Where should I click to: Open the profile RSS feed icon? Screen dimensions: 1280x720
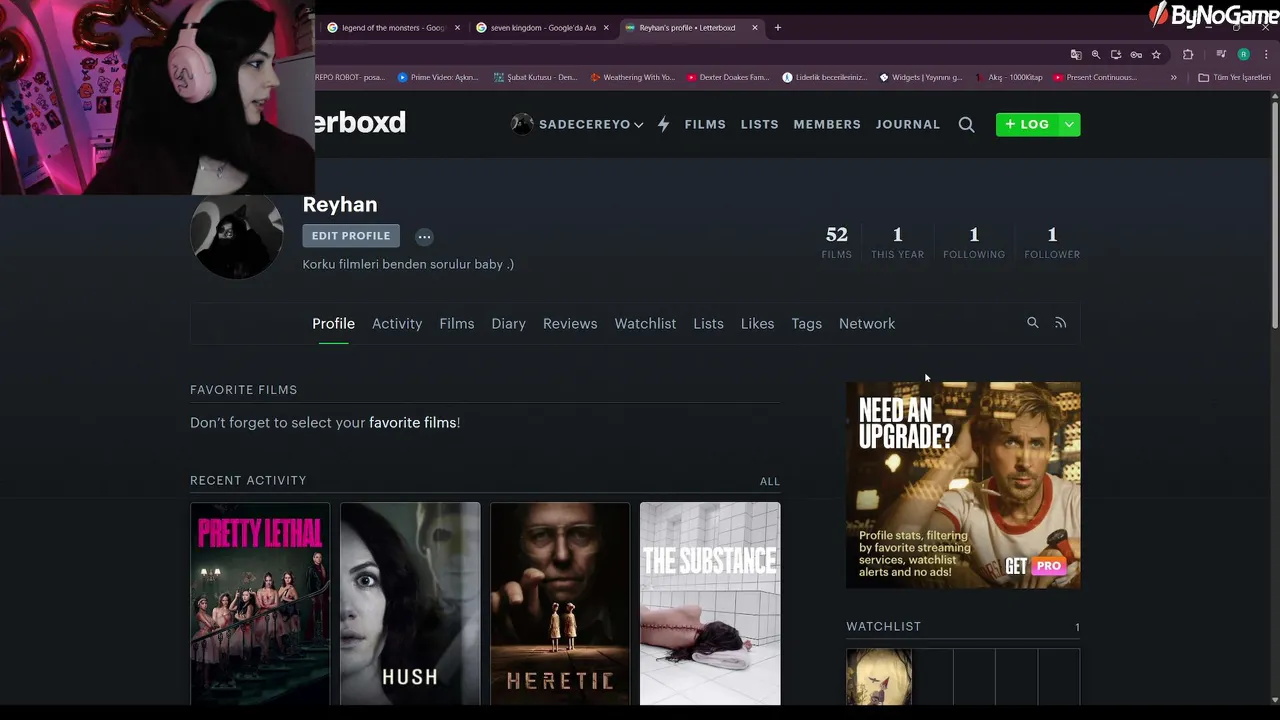pos(1060,323)
